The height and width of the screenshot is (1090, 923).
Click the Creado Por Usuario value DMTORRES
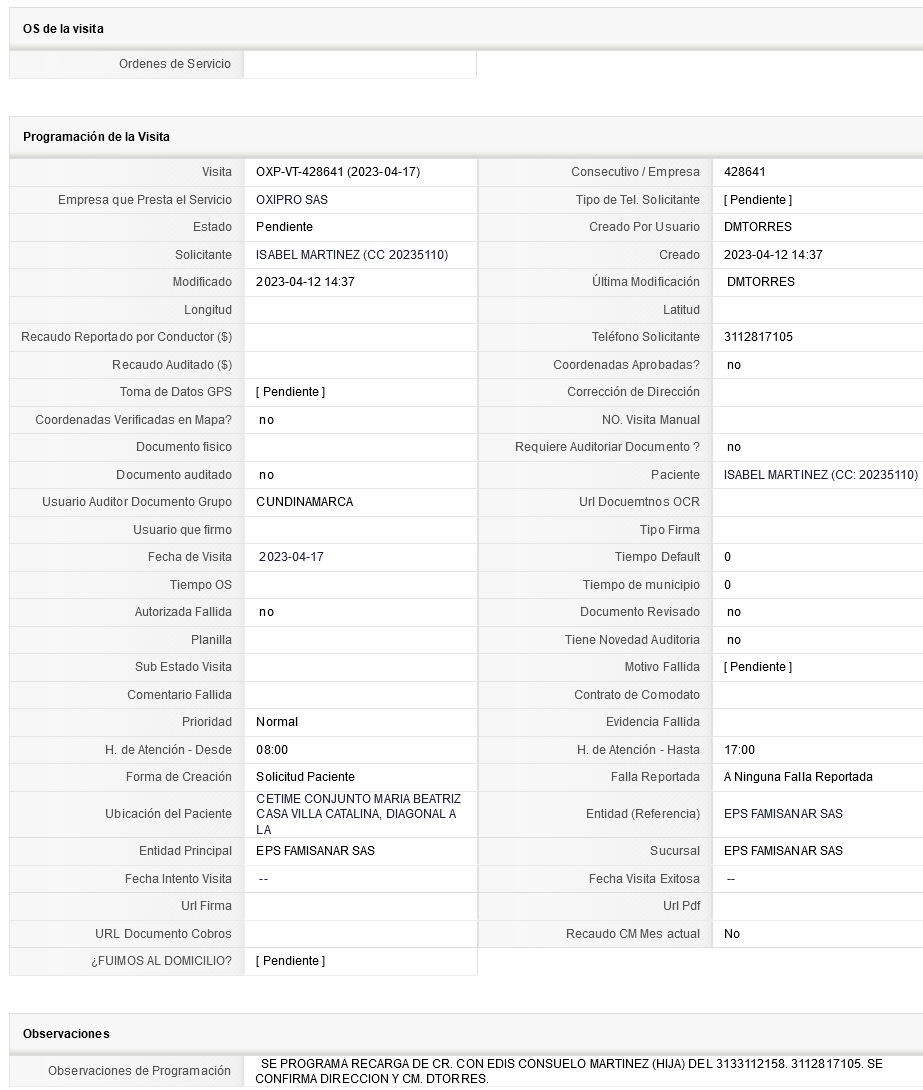click(x=757, y=227)
